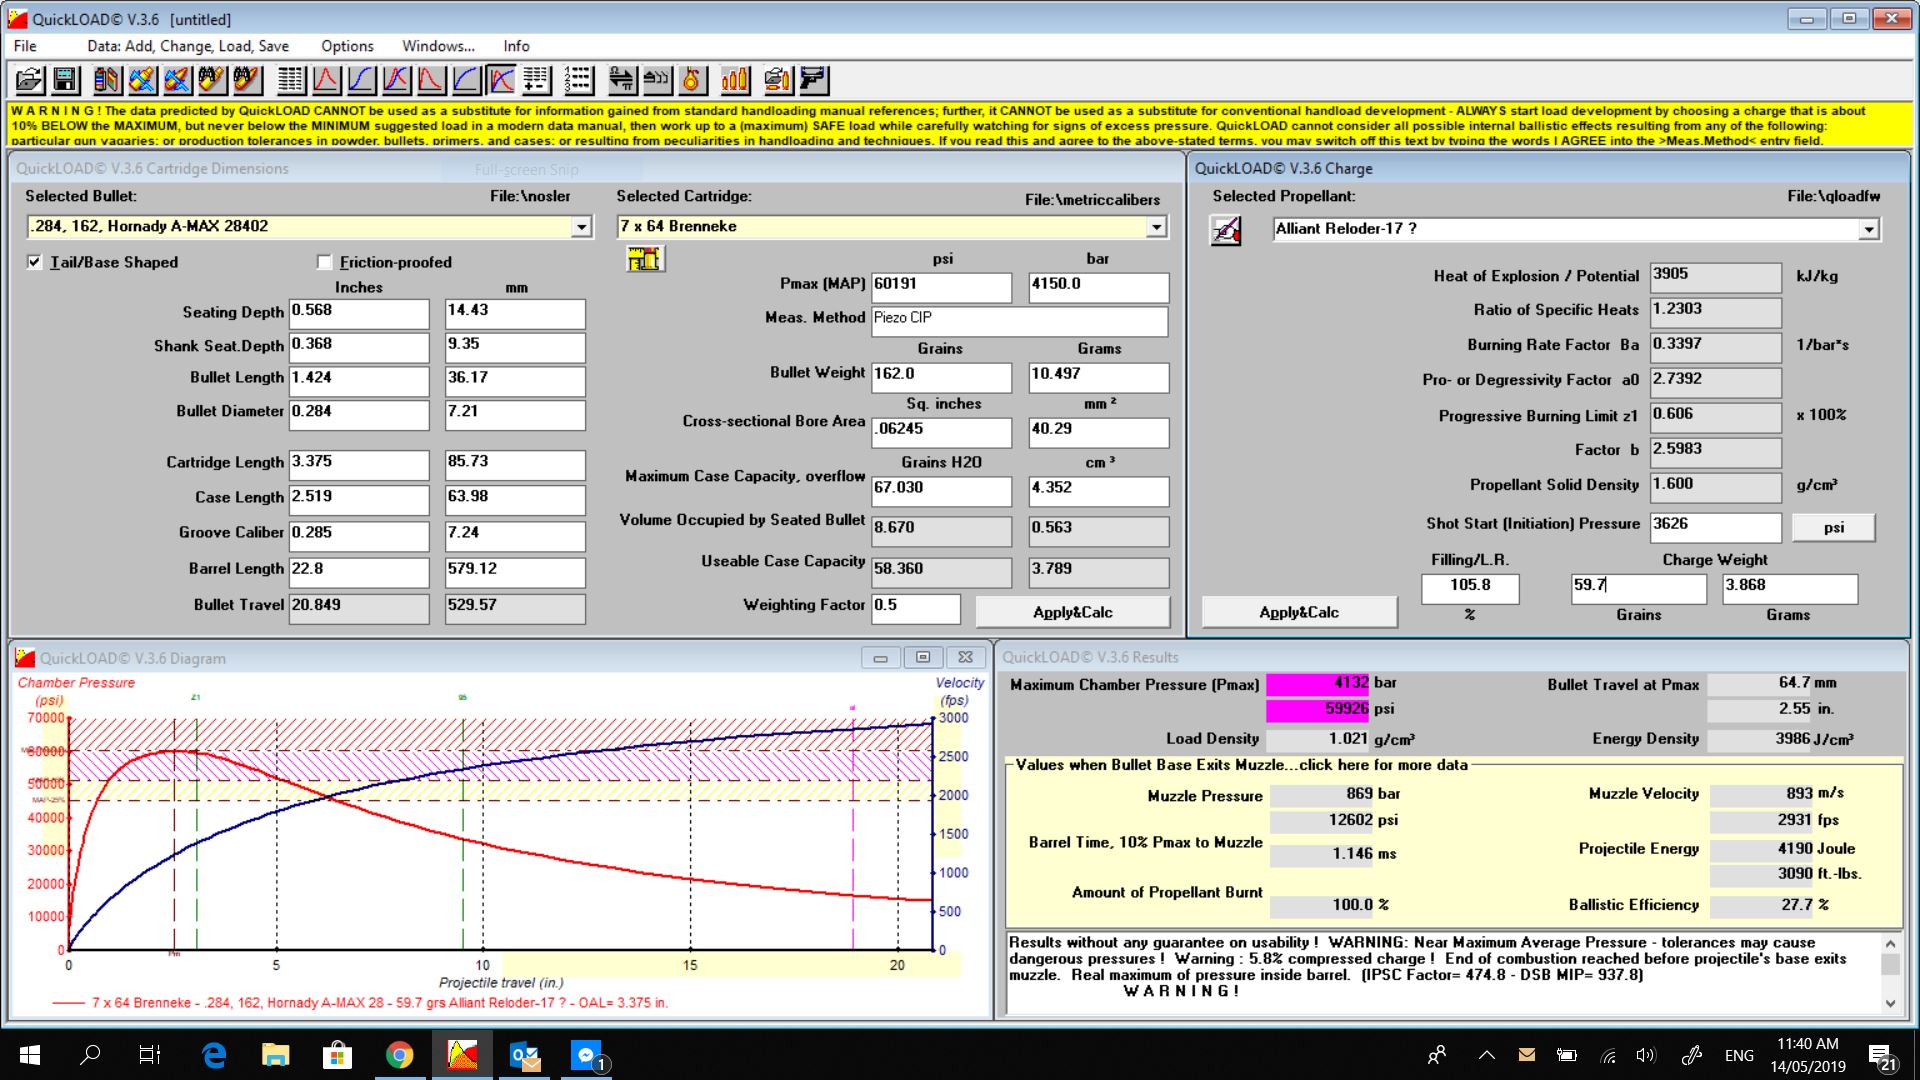Click the results message scrollbar up arrow

(1890, 944)
